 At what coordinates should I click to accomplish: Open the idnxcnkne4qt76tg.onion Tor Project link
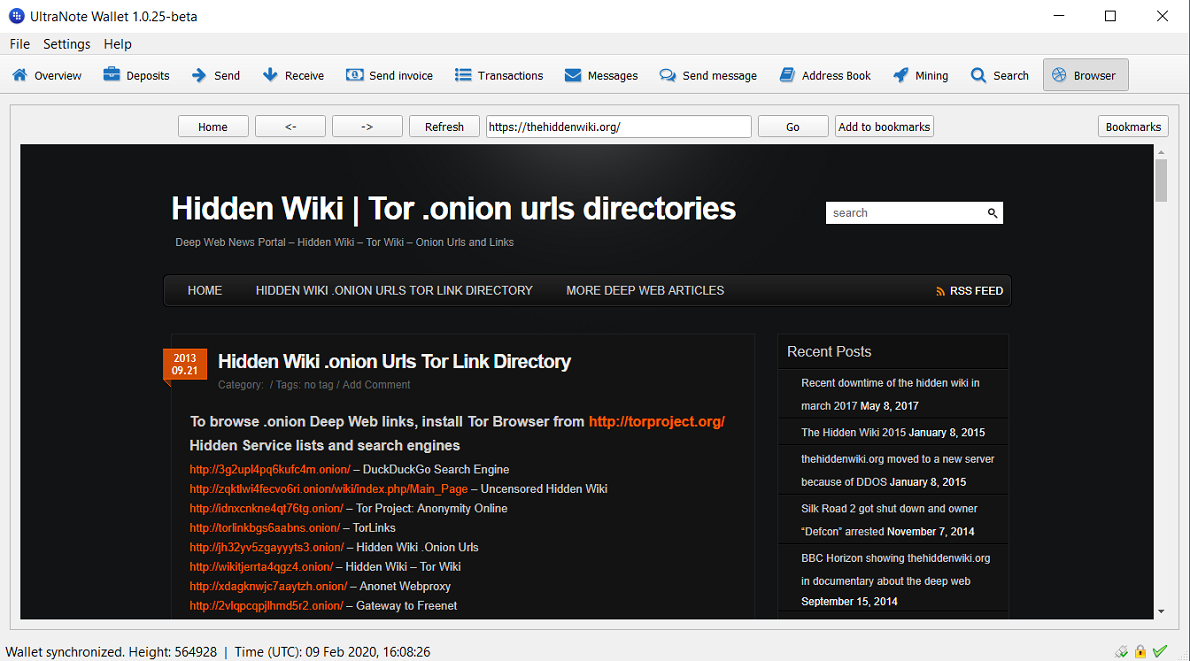tap(266, 508)
